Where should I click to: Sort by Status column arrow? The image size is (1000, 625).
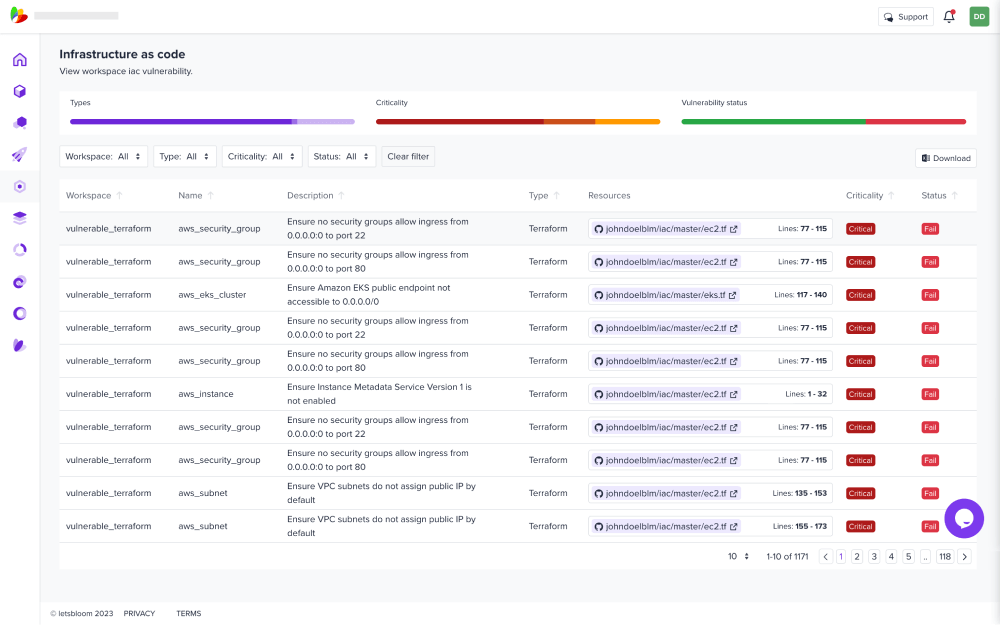tap(954, 195)
